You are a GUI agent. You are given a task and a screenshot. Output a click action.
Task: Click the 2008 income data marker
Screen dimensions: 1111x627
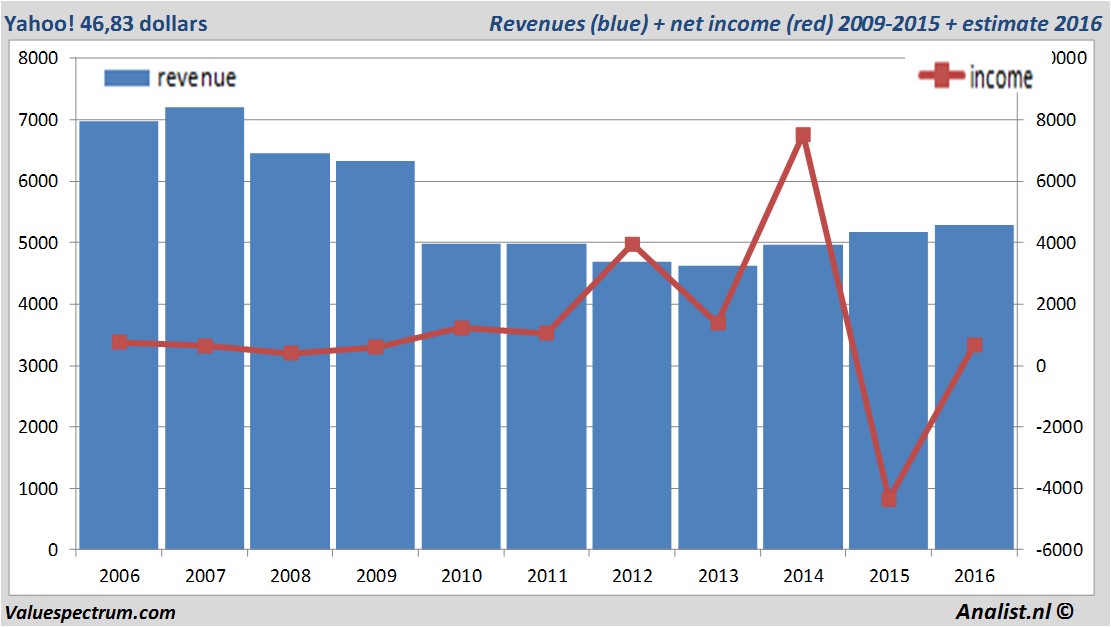pos(291,353)
